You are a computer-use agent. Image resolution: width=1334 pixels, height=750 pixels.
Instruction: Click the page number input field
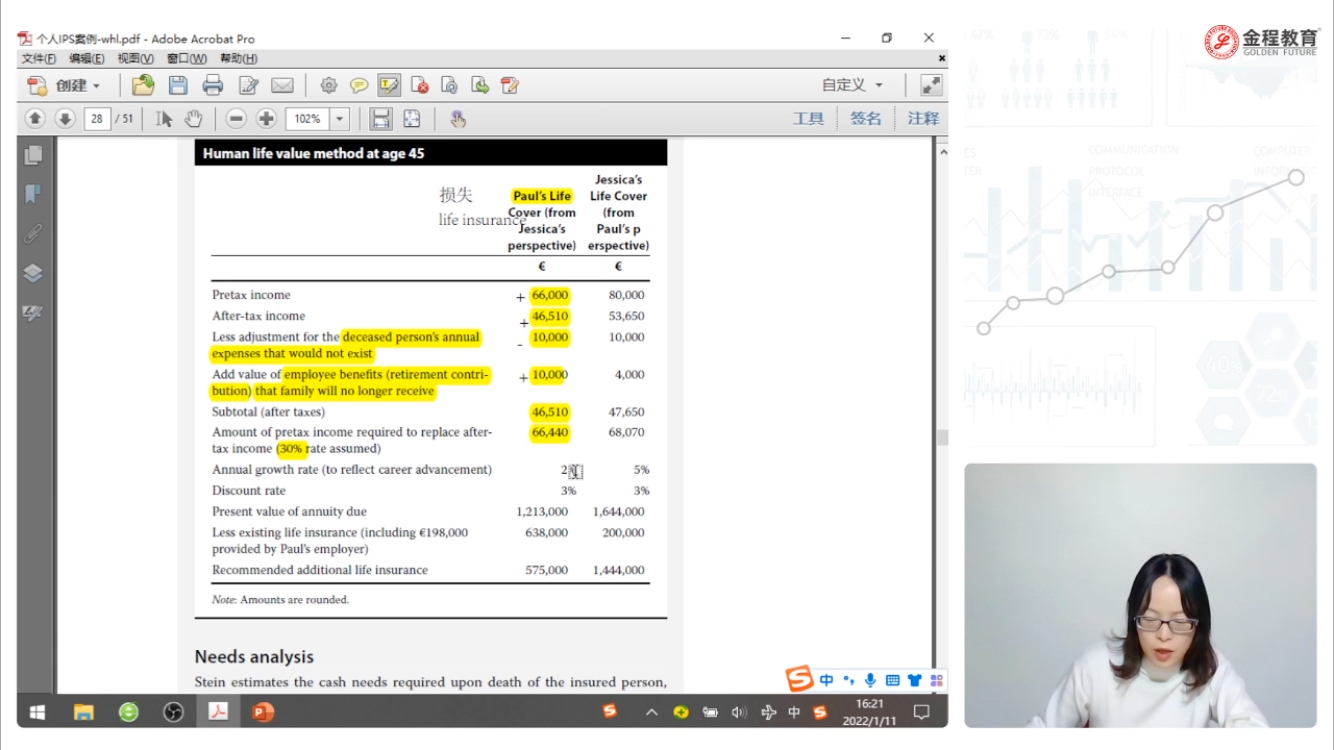(97, 119)
